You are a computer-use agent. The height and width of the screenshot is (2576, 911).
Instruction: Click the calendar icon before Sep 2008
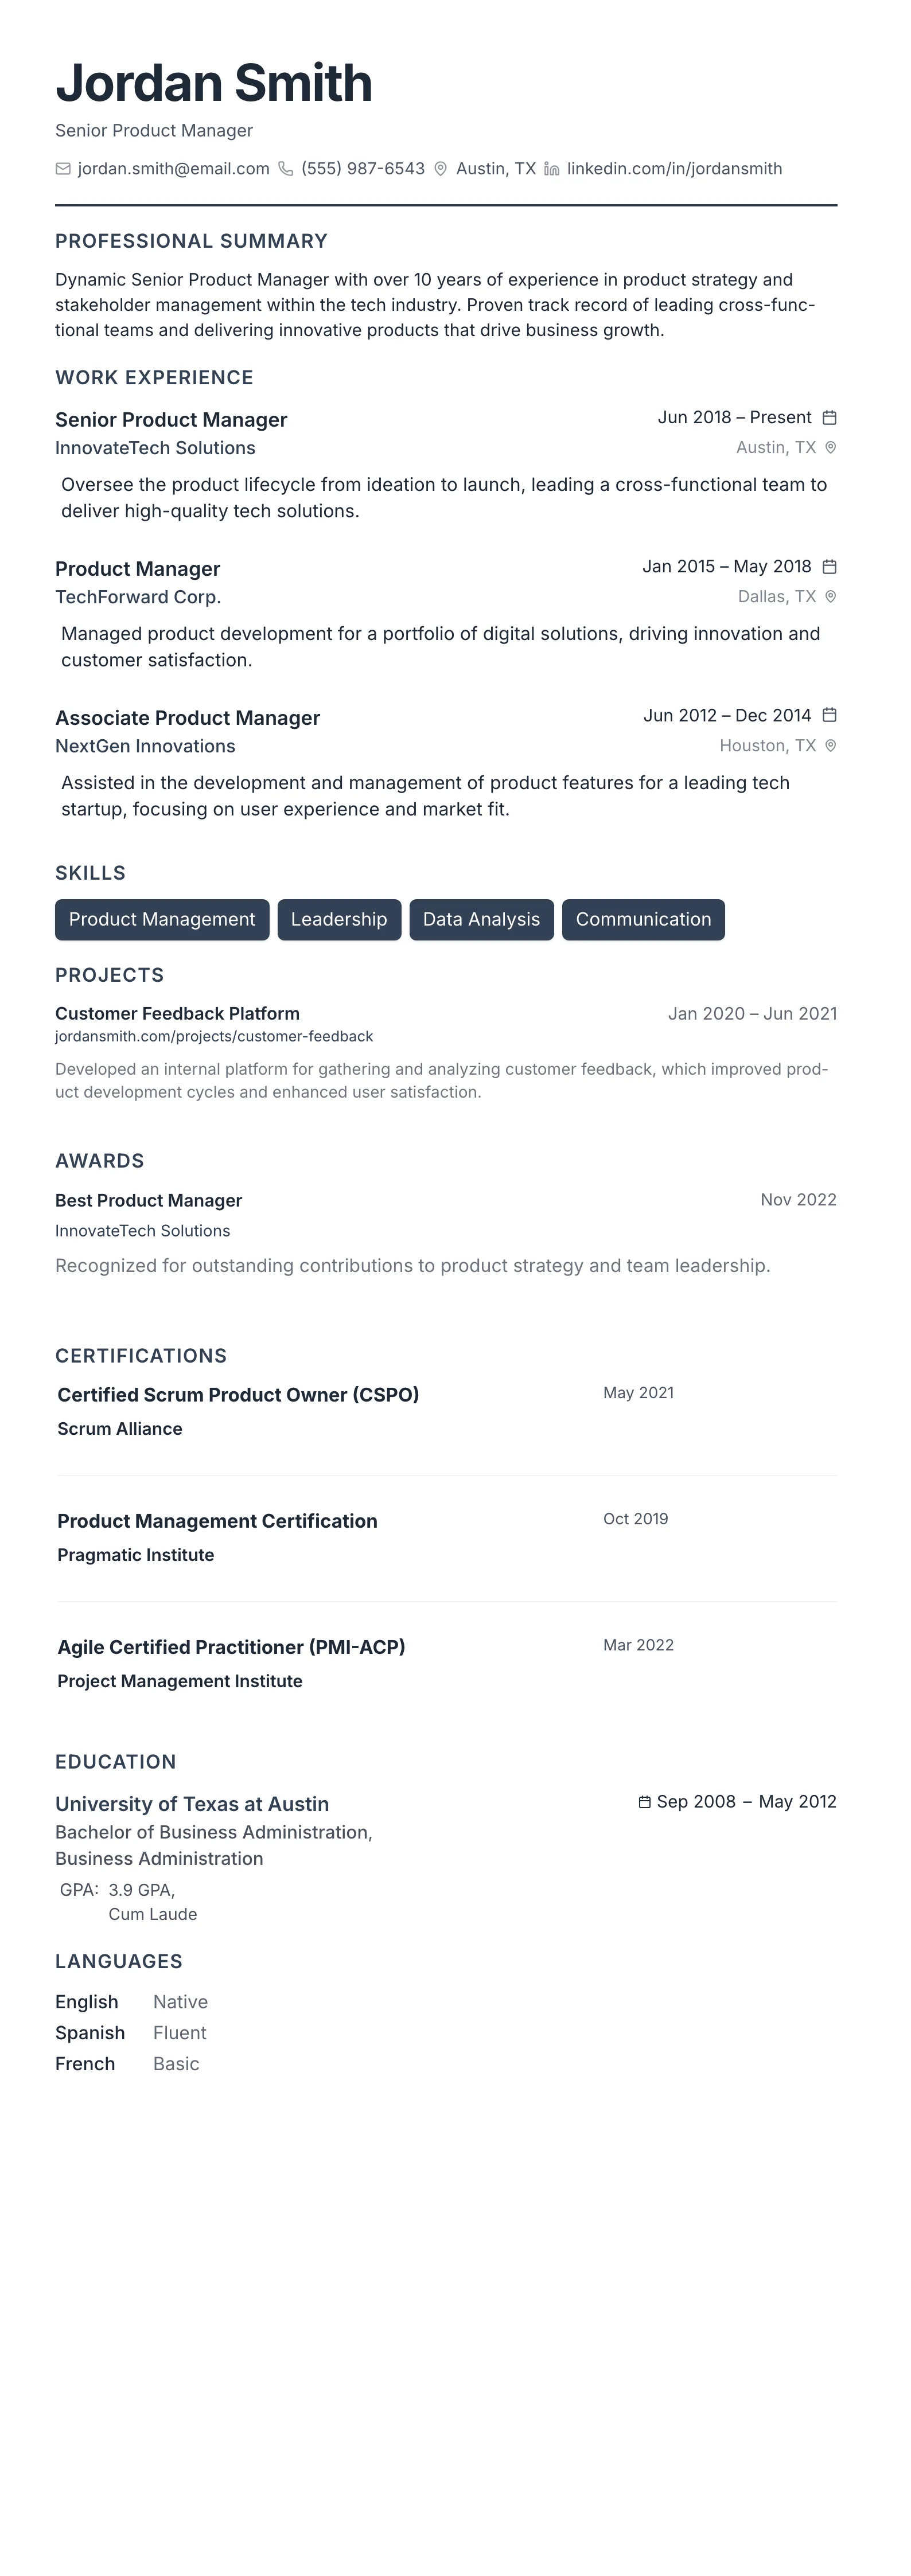click(x=645, y=1802)
